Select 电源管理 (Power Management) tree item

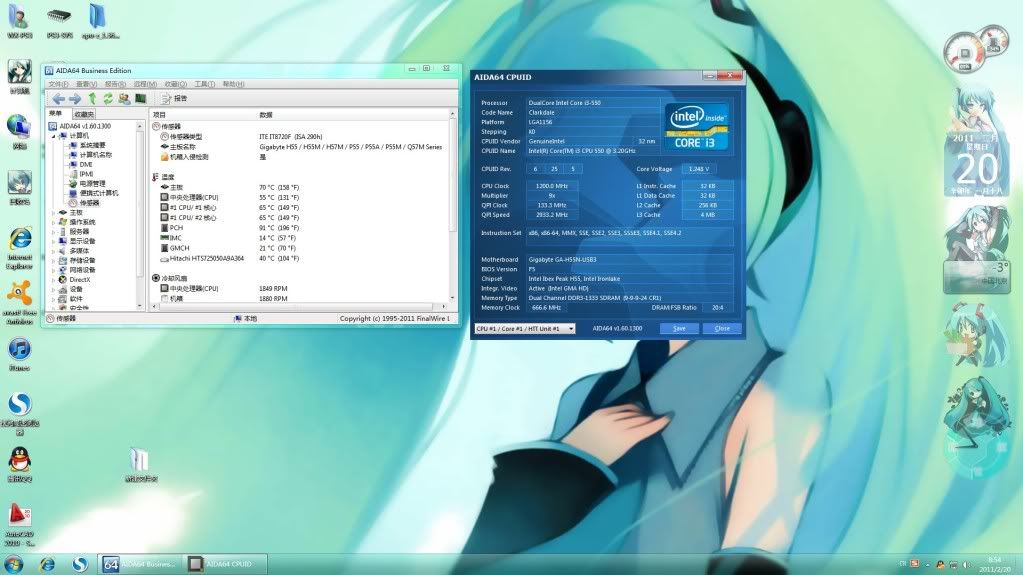[x=92, y=183]
